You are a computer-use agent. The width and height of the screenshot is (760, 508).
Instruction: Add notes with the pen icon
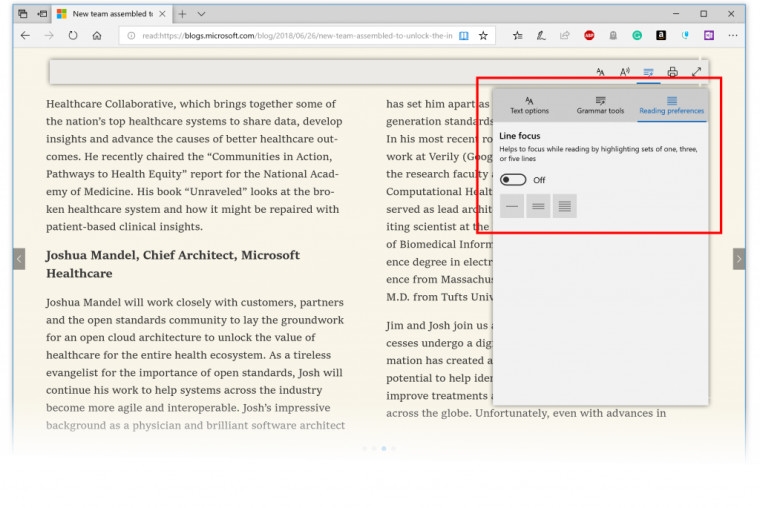pos(541,35)
